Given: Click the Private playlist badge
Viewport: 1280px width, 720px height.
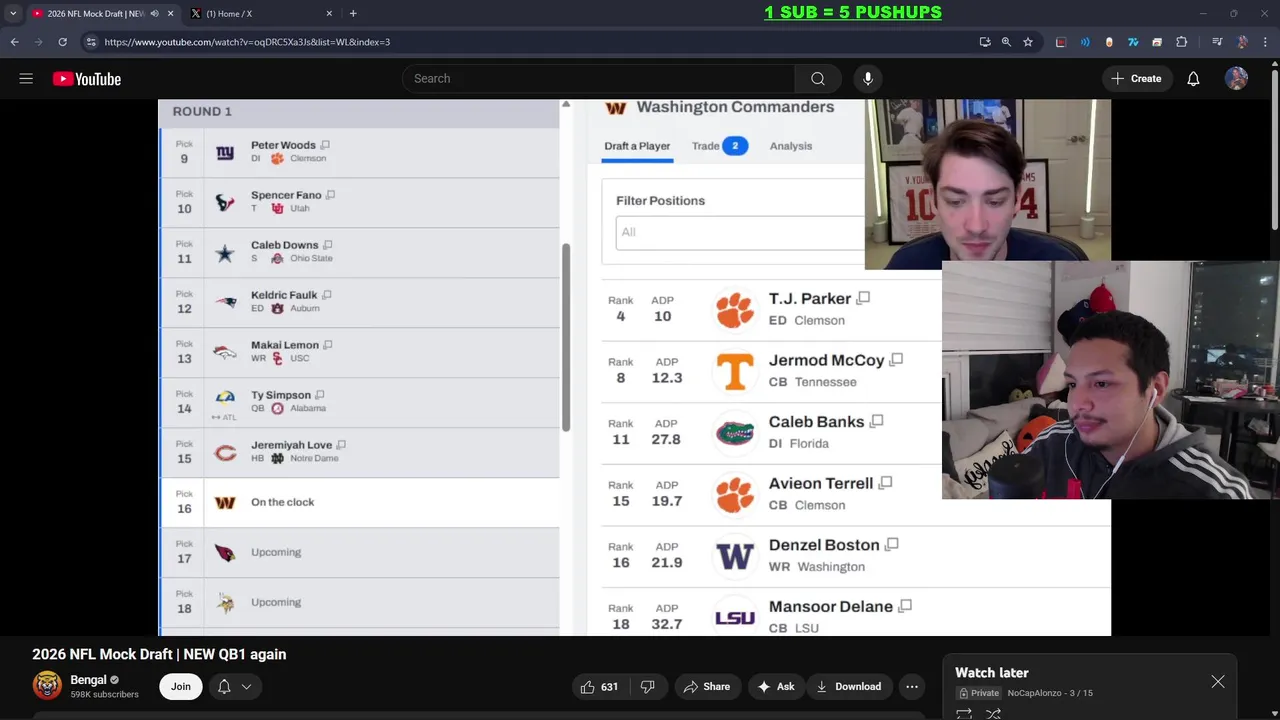Looking at the screenshot, I should [x=980, y=693].
